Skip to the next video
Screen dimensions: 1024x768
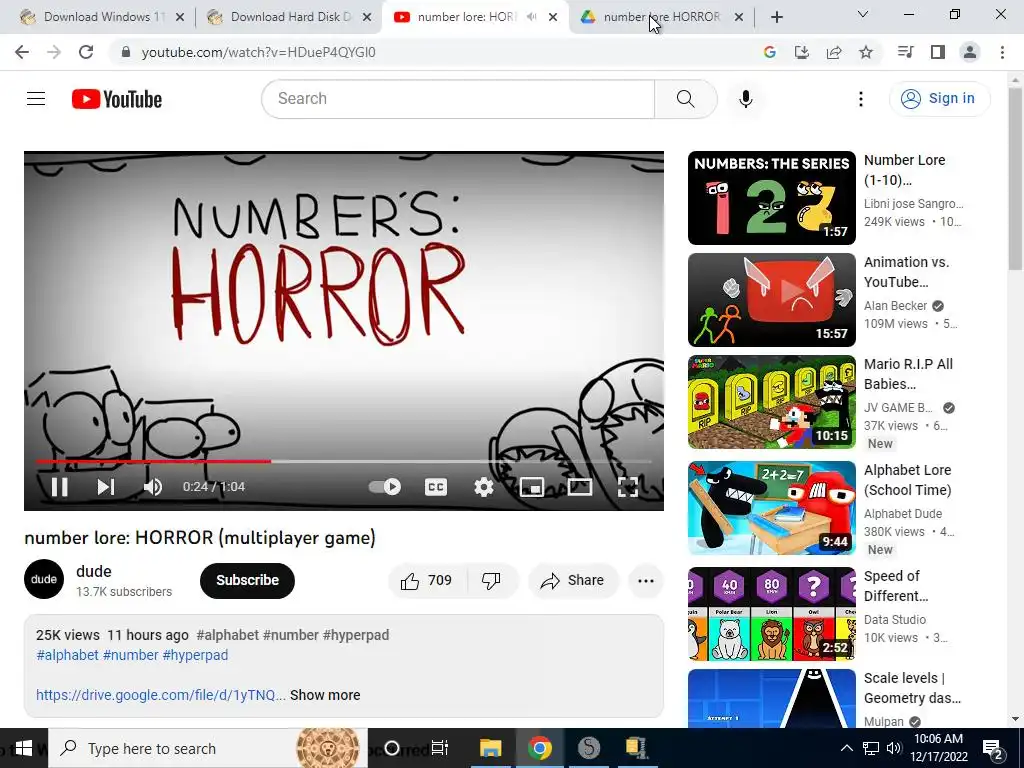point(106,487)
